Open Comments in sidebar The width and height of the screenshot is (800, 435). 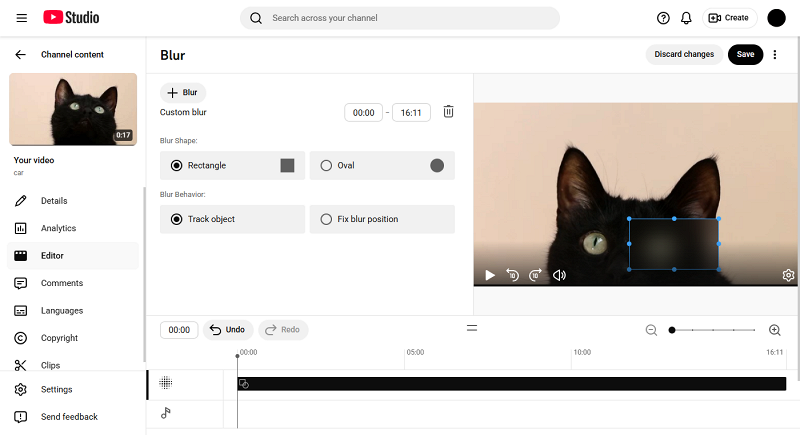pyautogui.click(x=72, y=283)
